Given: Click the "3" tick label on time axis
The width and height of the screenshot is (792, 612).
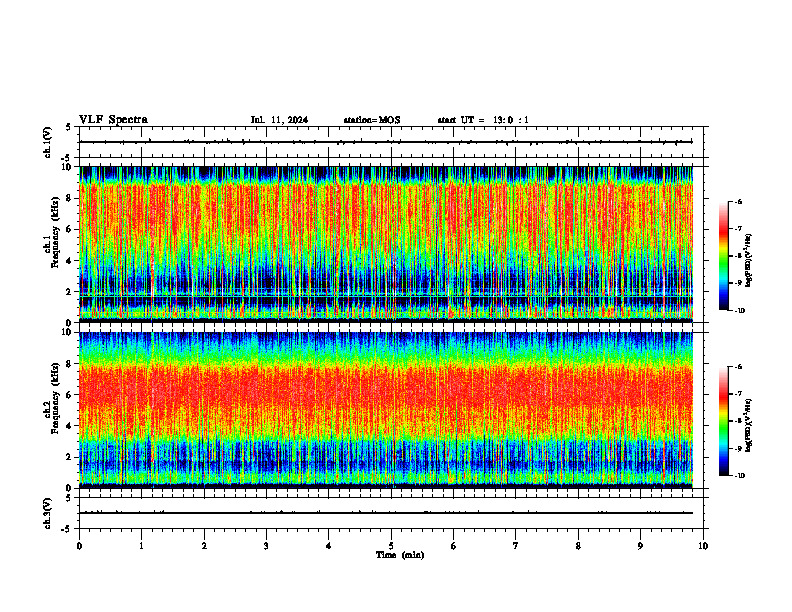Looking at the screenshot, I should pyautogui.click(x=266, y=546).
